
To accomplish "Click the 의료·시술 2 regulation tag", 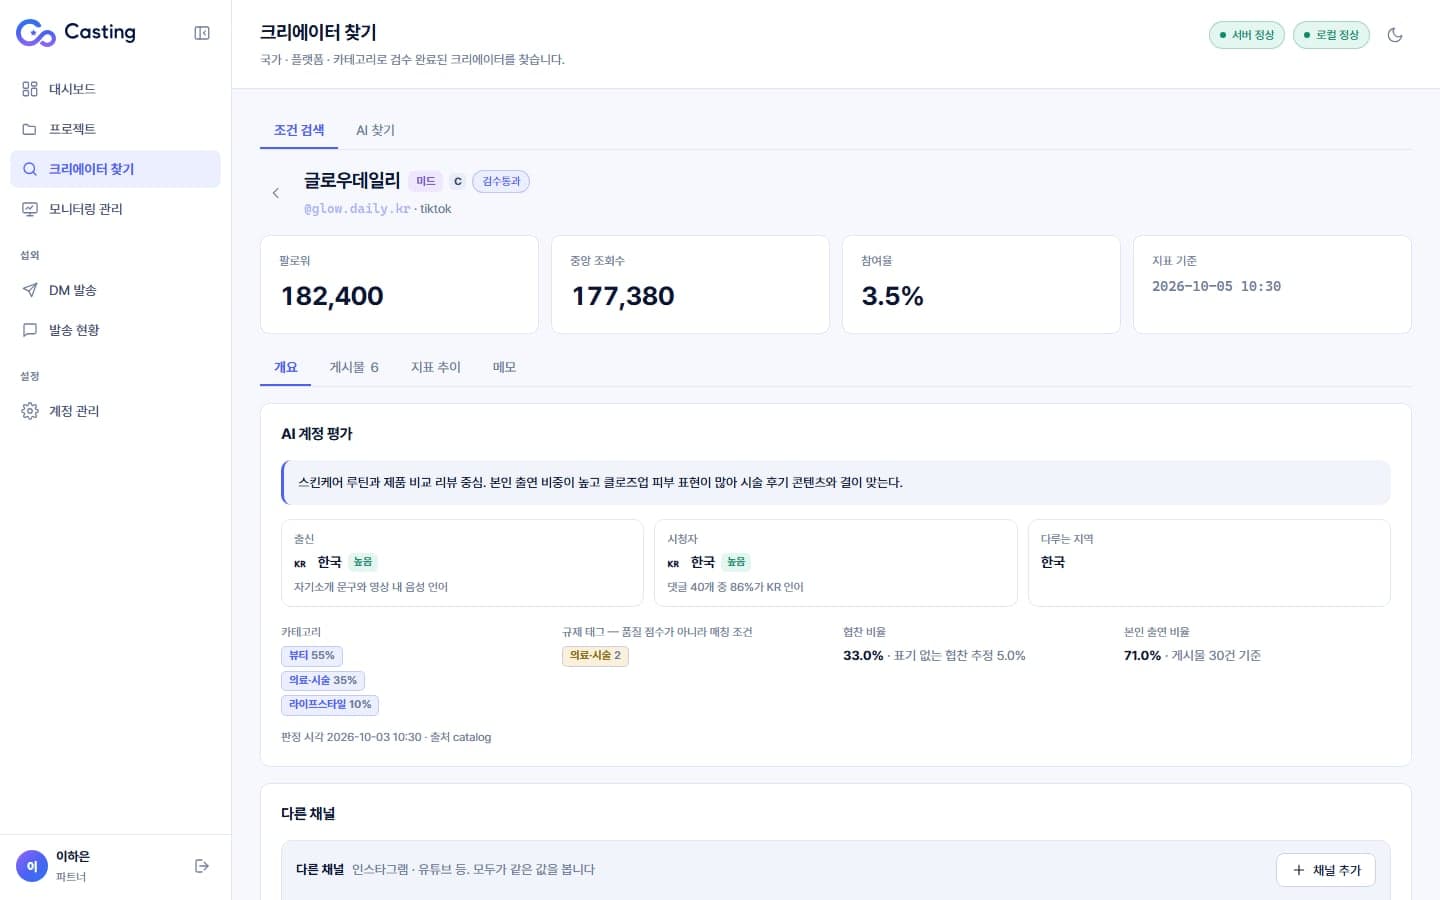I will pyautogui.click(x=595, y=656).
